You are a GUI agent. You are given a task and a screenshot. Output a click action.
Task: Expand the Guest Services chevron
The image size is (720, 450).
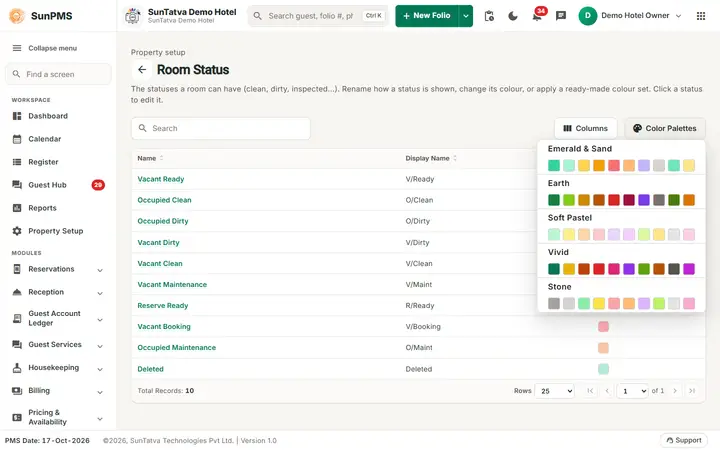click(100, 346)
